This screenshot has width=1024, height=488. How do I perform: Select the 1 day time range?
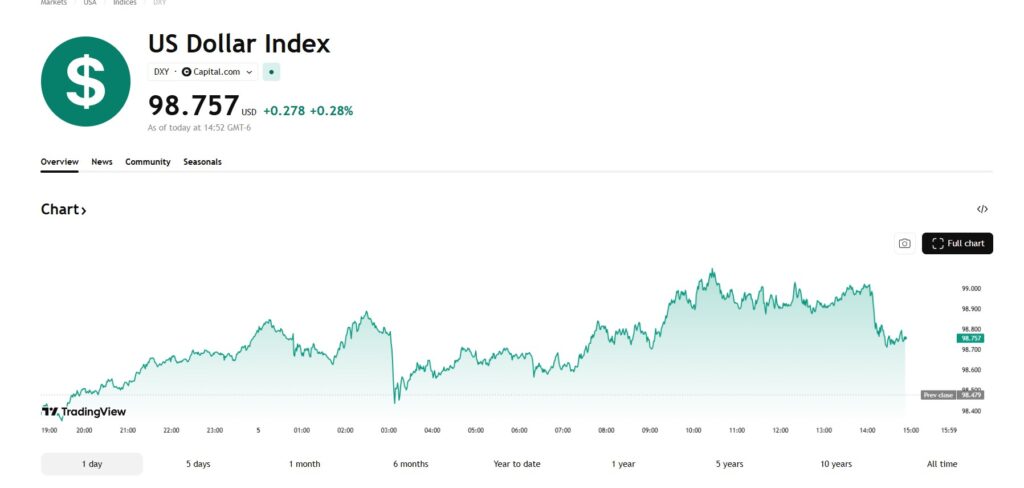(91, 464)
